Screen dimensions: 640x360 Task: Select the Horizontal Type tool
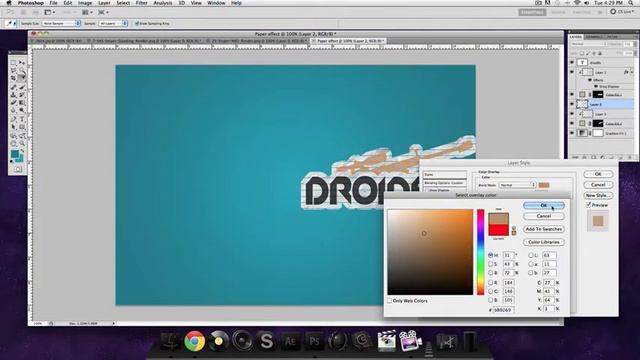tap(22, 119)
